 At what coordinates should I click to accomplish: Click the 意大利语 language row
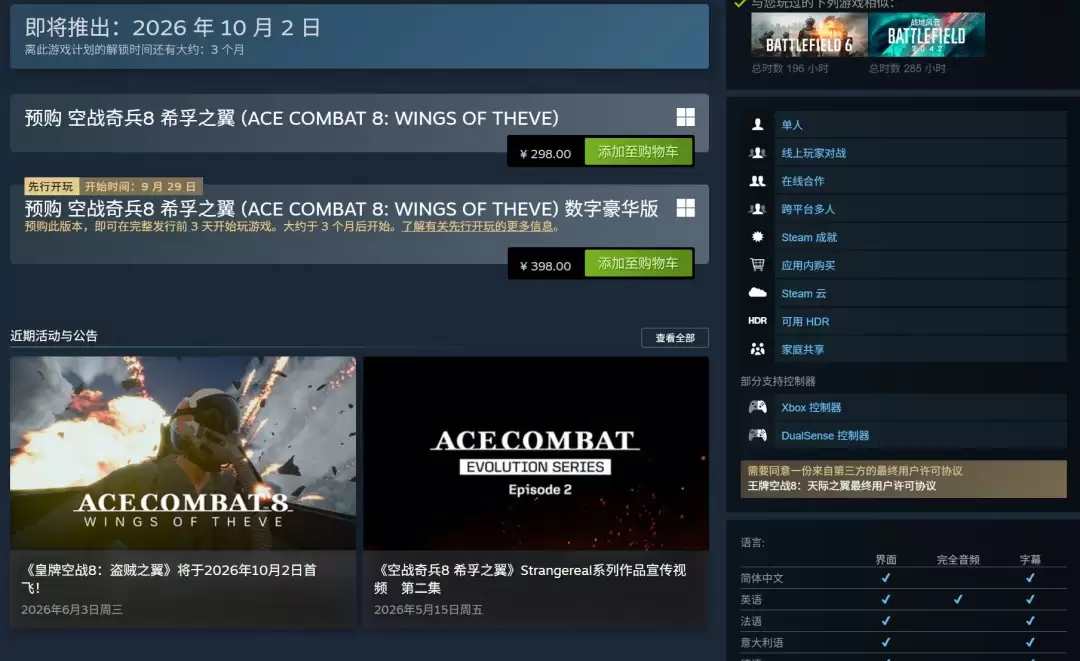pyautogui.click(x=903, y=642)
